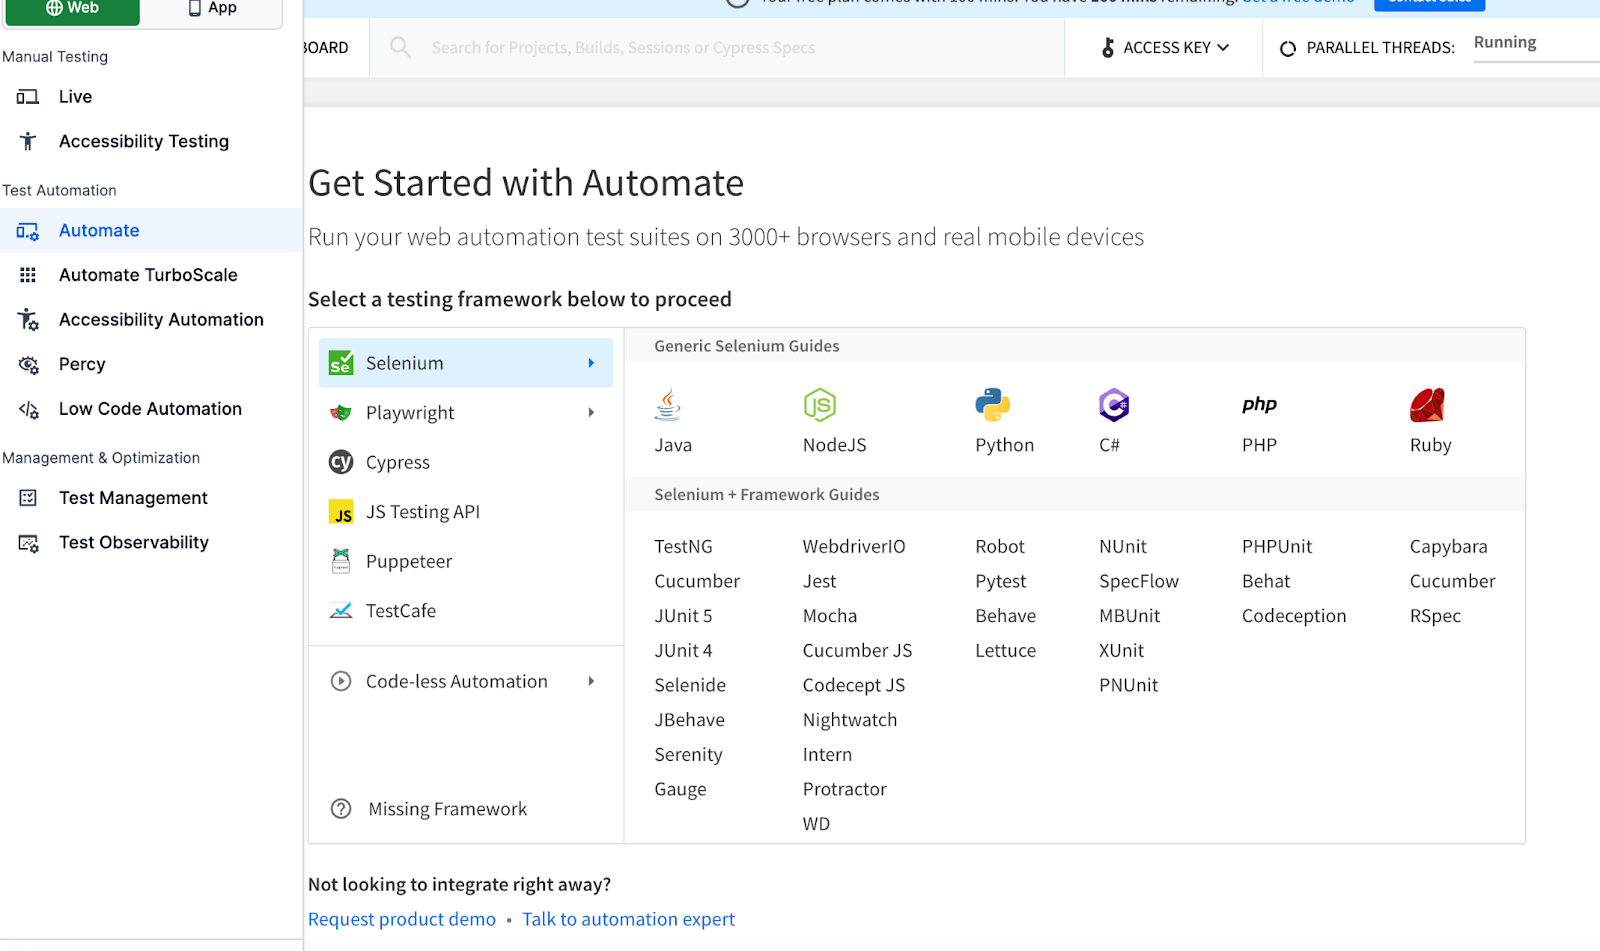
Task: Focus the project search field
Action: pos(700,47)
